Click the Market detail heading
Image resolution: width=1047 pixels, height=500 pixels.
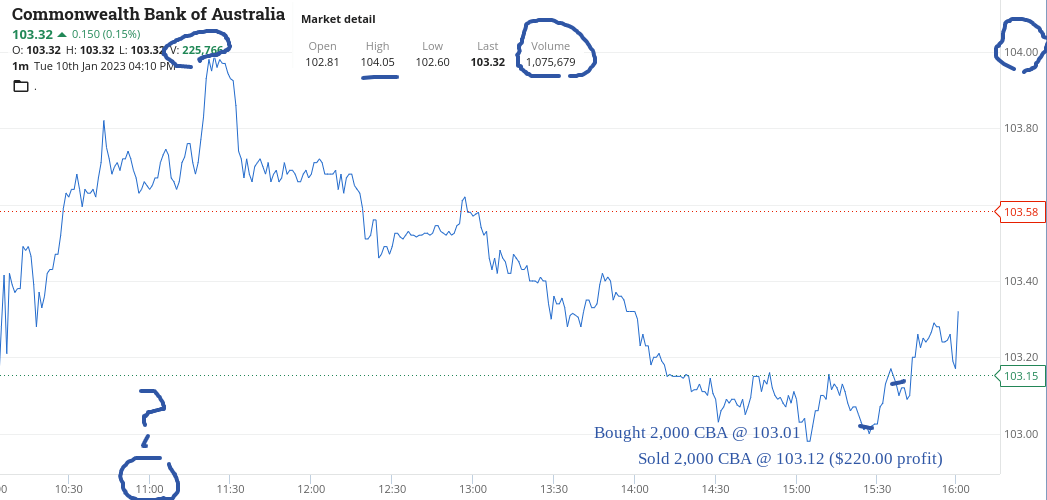[x=338, y=19]
